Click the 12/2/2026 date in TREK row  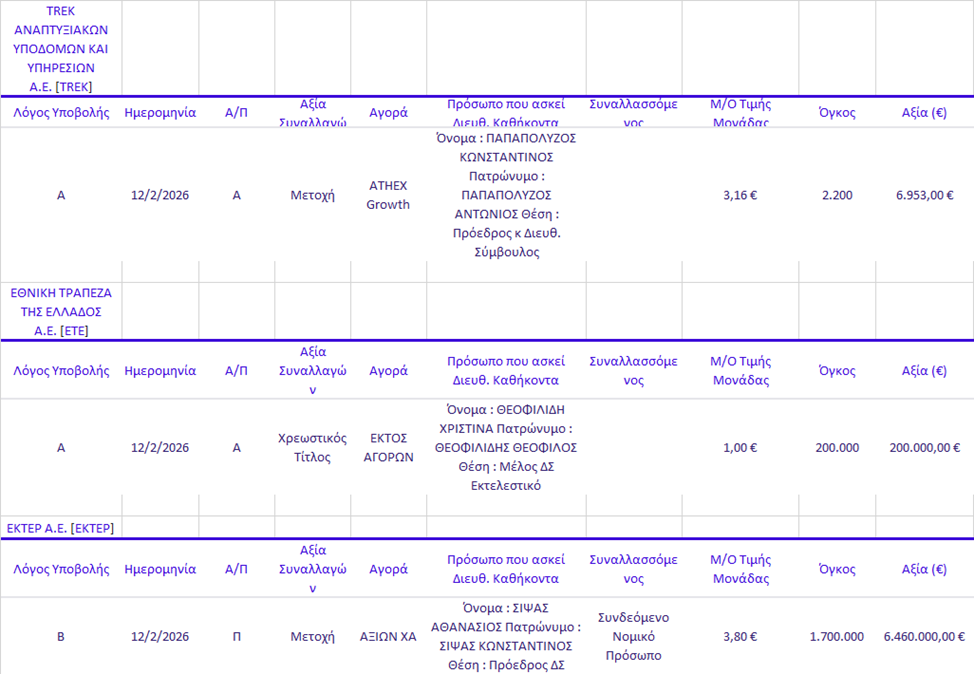(160, 195)
